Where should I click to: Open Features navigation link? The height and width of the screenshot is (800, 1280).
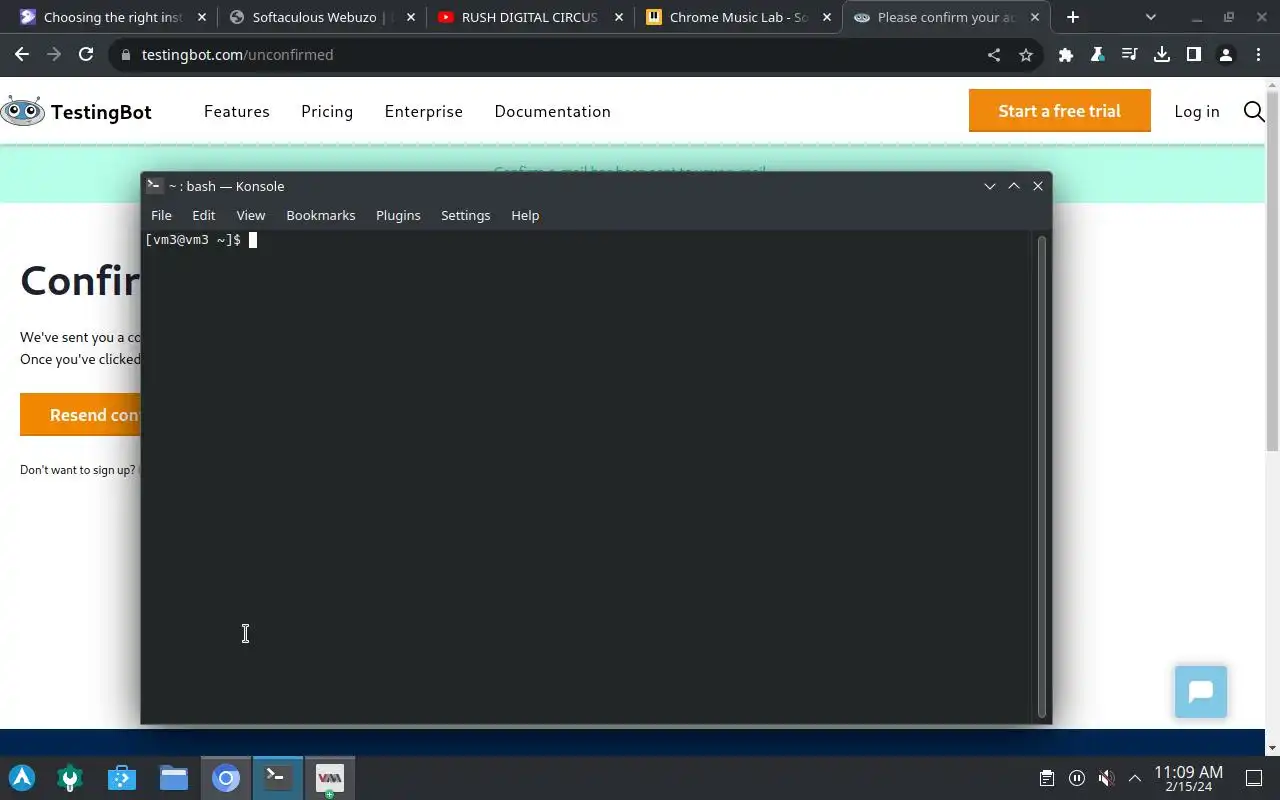[x=237, y=111]
